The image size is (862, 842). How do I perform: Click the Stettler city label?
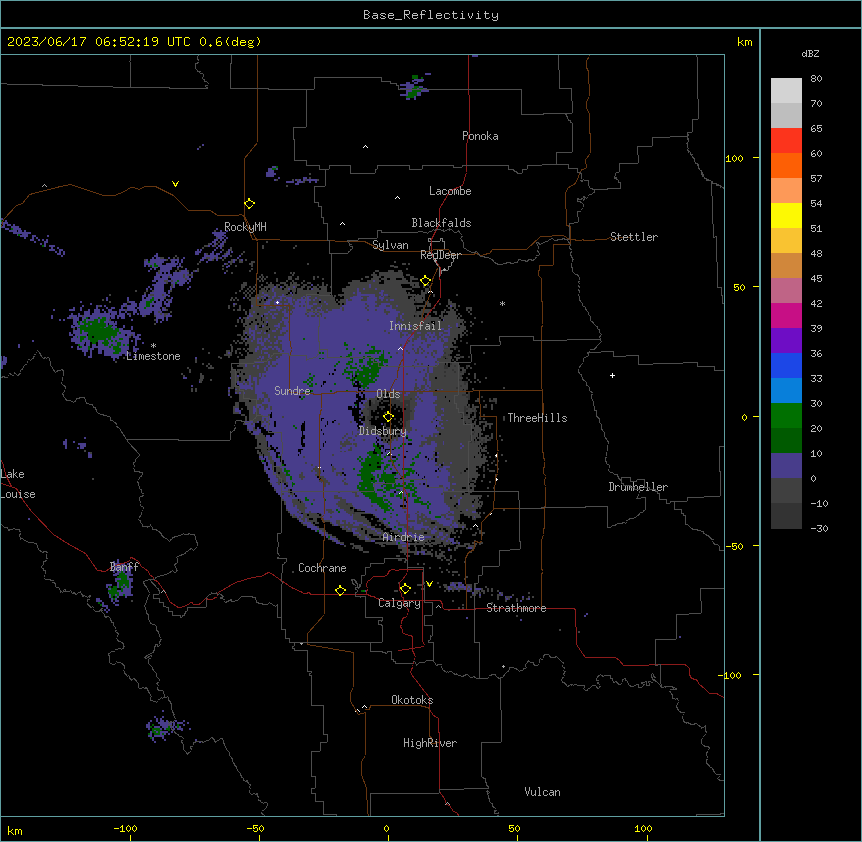pyautogui.click(x=634, y=237)
